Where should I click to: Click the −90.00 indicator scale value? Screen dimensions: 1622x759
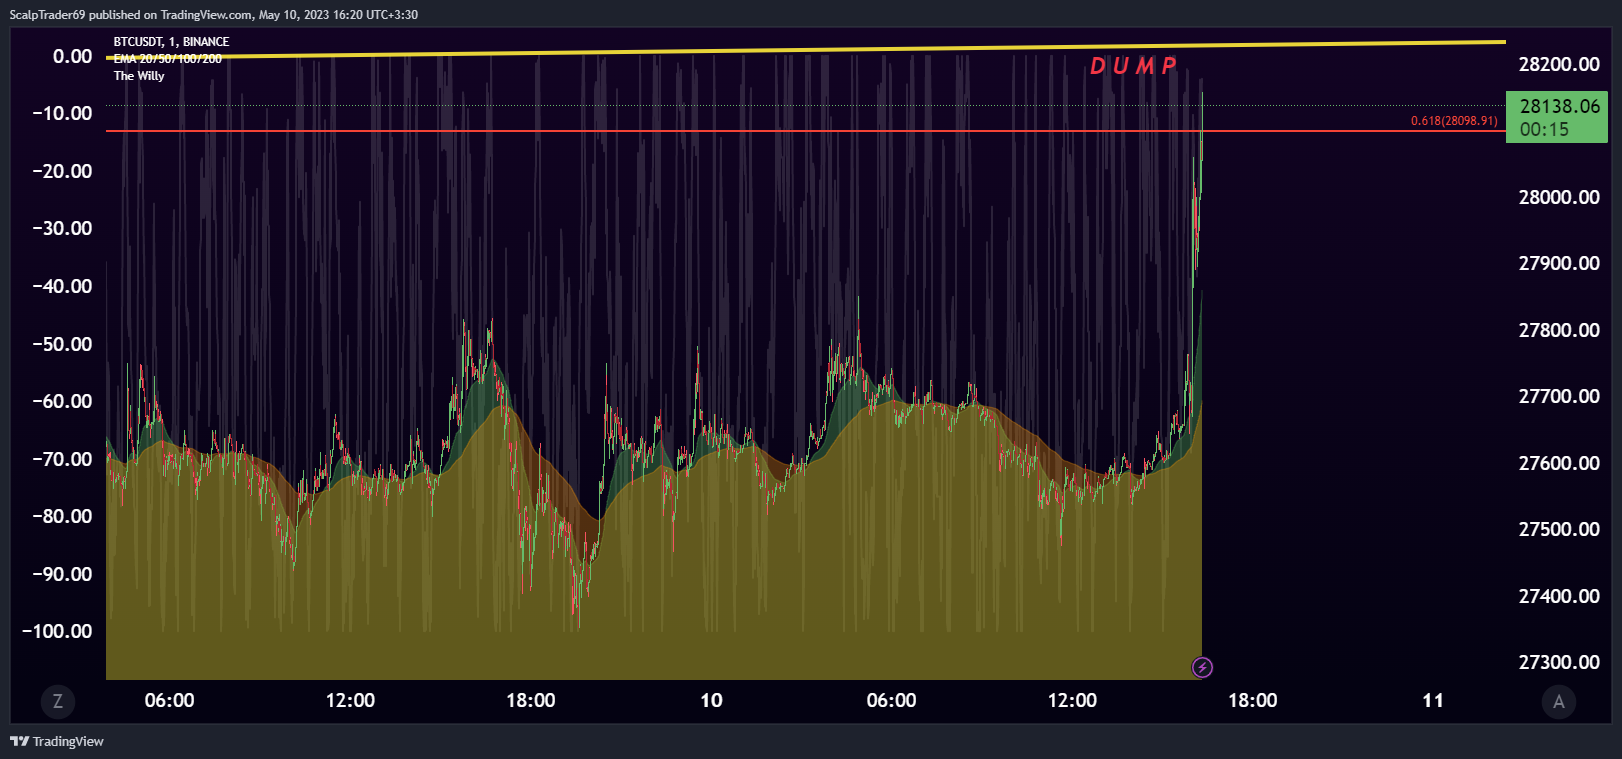tap(62, 574)
